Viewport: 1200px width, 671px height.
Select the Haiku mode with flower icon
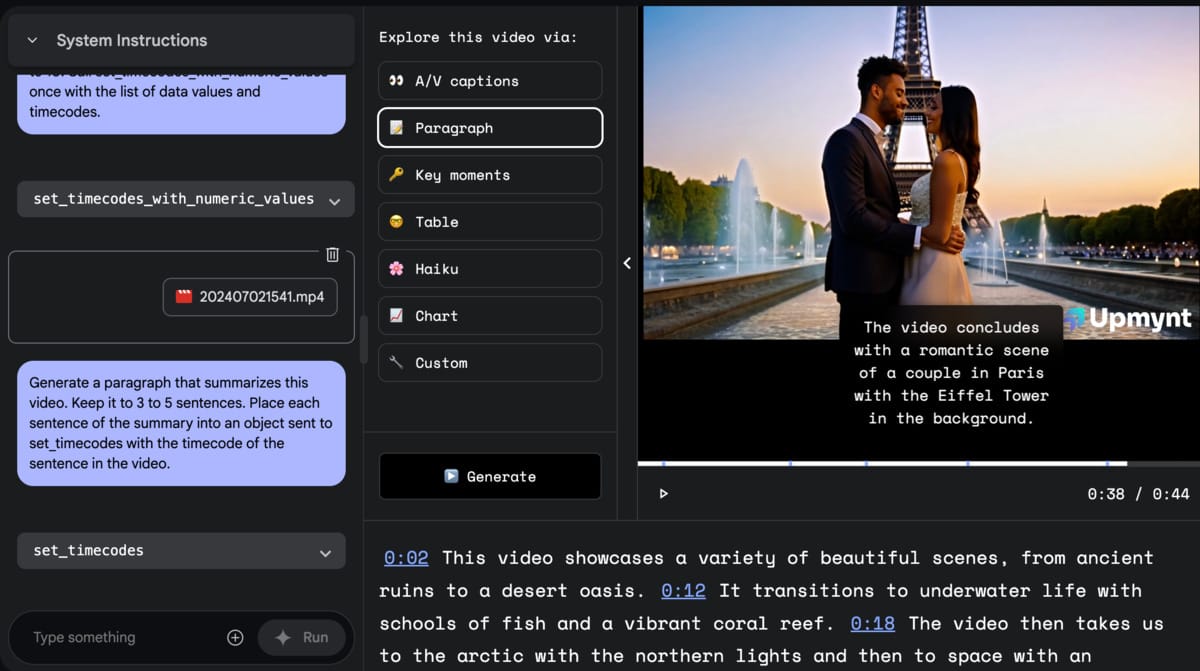point(490,268)
